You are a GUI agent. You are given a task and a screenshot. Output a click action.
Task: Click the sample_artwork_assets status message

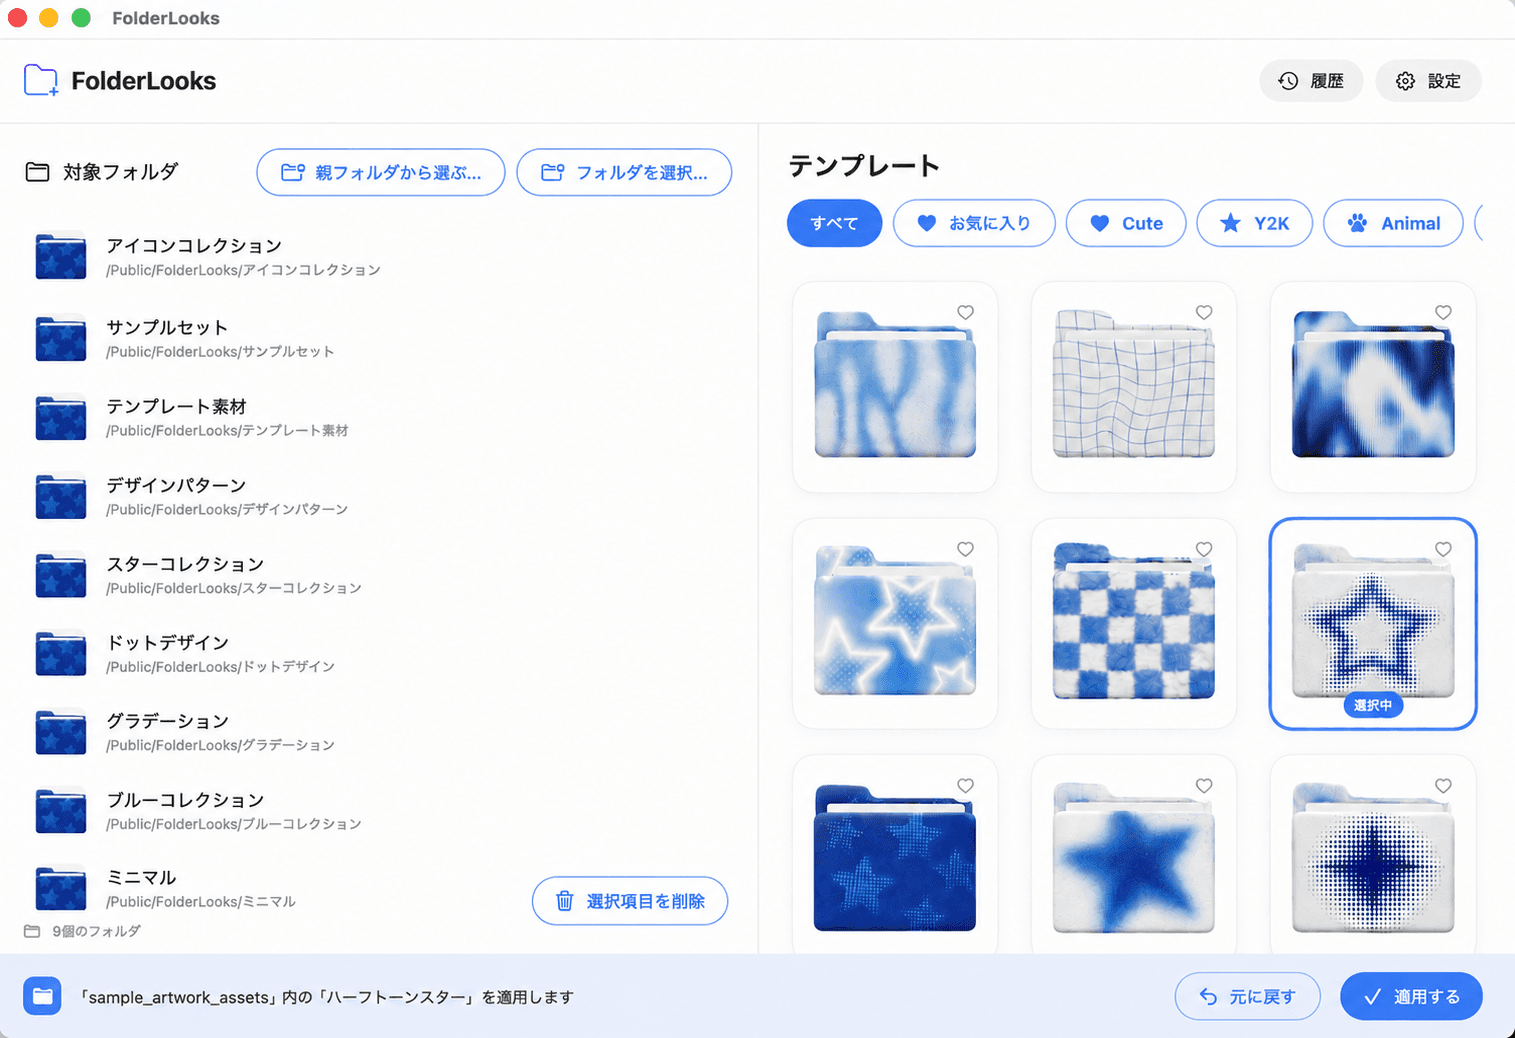click(x=327, y=997)
